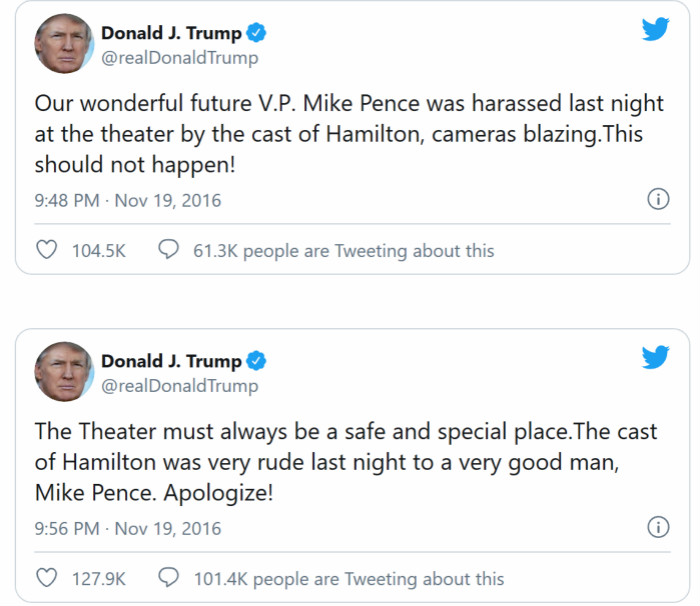The image size is (700, 606).
Task: Open profile photo in the first tweet
Action: 64,43
